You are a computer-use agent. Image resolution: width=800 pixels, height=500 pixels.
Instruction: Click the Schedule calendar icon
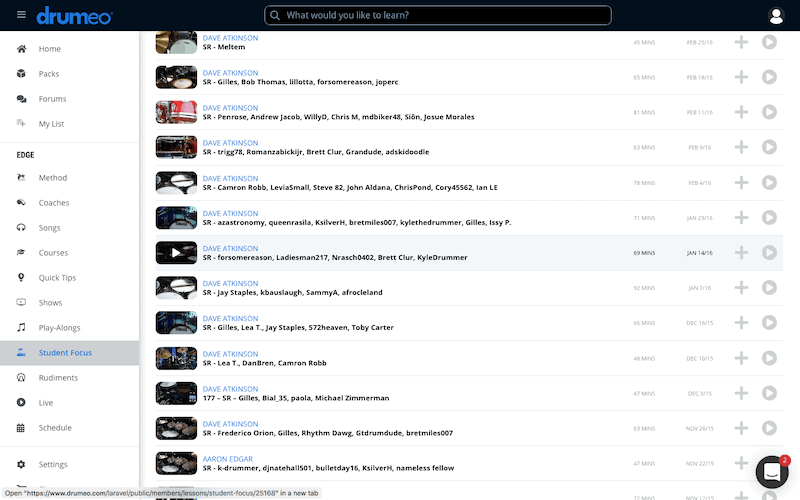(x=21, y=428)
